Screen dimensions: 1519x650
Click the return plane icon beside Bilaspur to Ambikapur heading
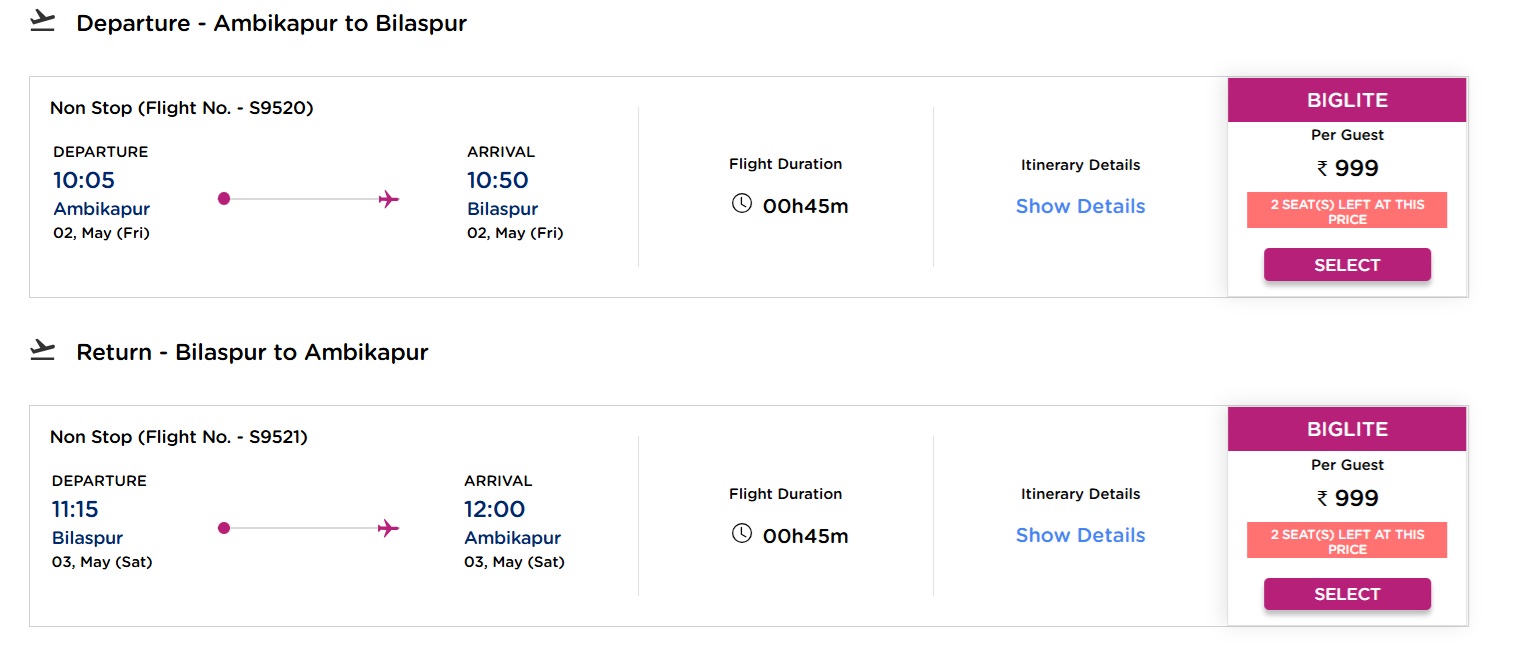tap(42, 351)
